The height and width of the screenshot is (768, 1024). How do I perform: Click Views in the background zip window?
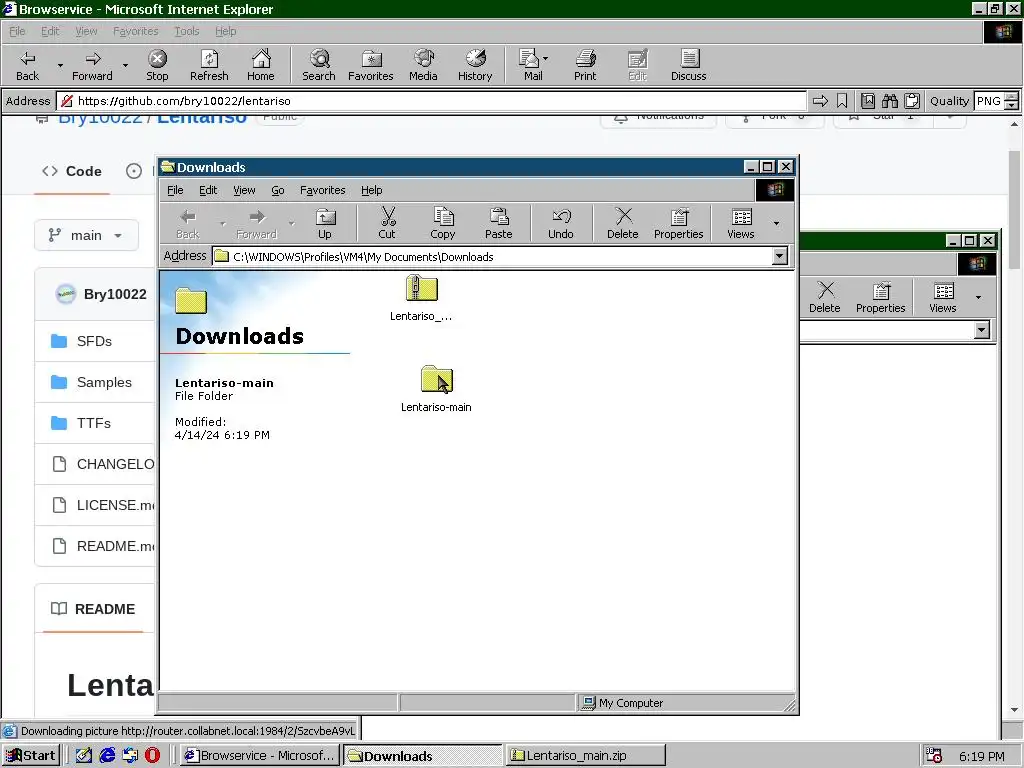(x=942, y=298)
